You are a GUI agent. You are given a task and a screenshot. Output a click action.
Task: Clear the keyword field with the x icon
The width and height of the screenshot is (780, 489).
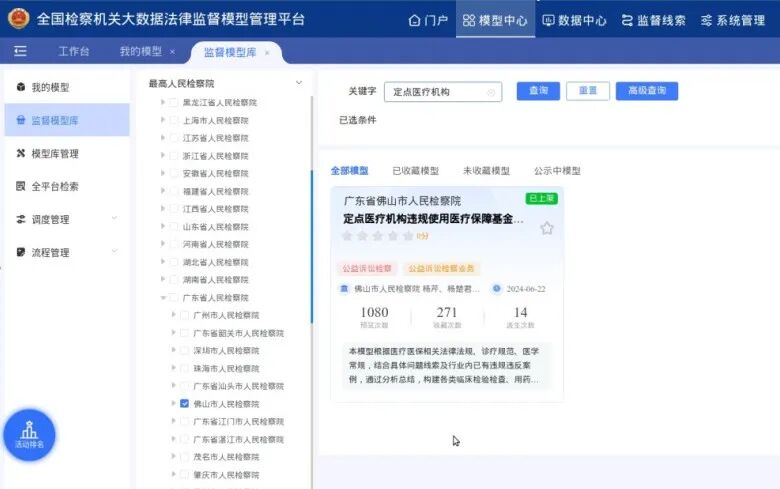coord(491,92)
